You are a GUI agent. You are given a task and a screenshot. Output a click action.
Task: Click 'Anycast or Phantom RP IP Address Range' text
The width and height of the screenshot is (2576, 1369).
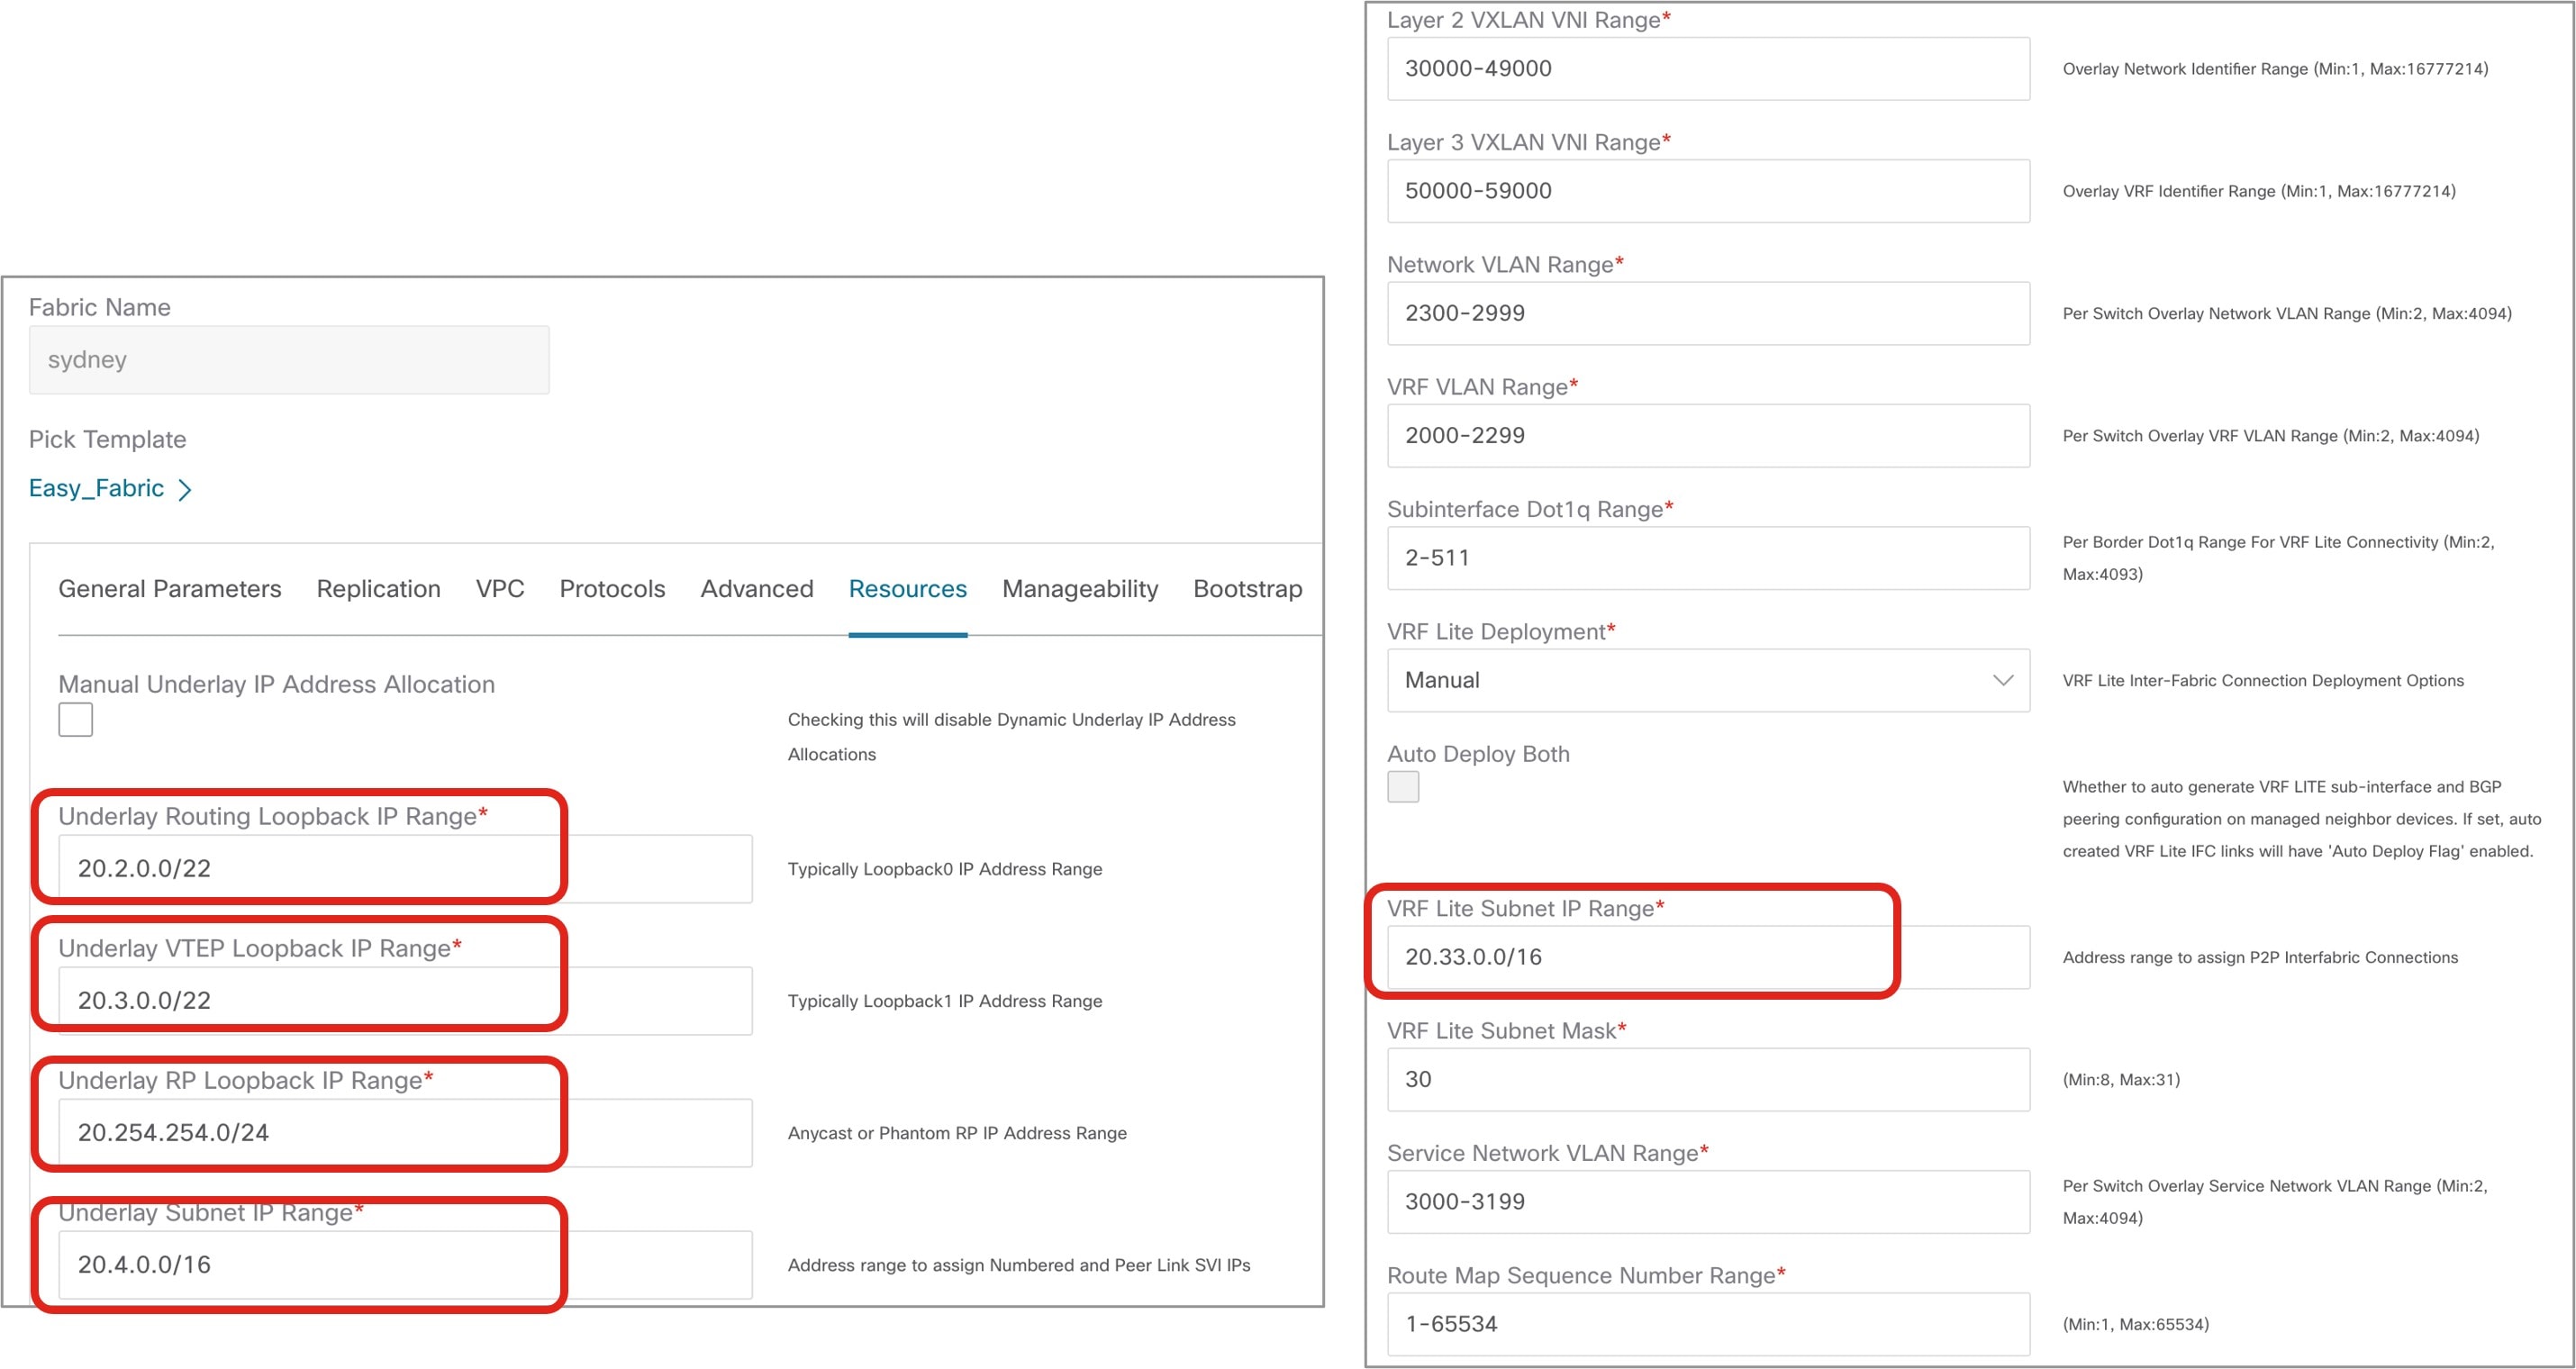click(957, 1133)
